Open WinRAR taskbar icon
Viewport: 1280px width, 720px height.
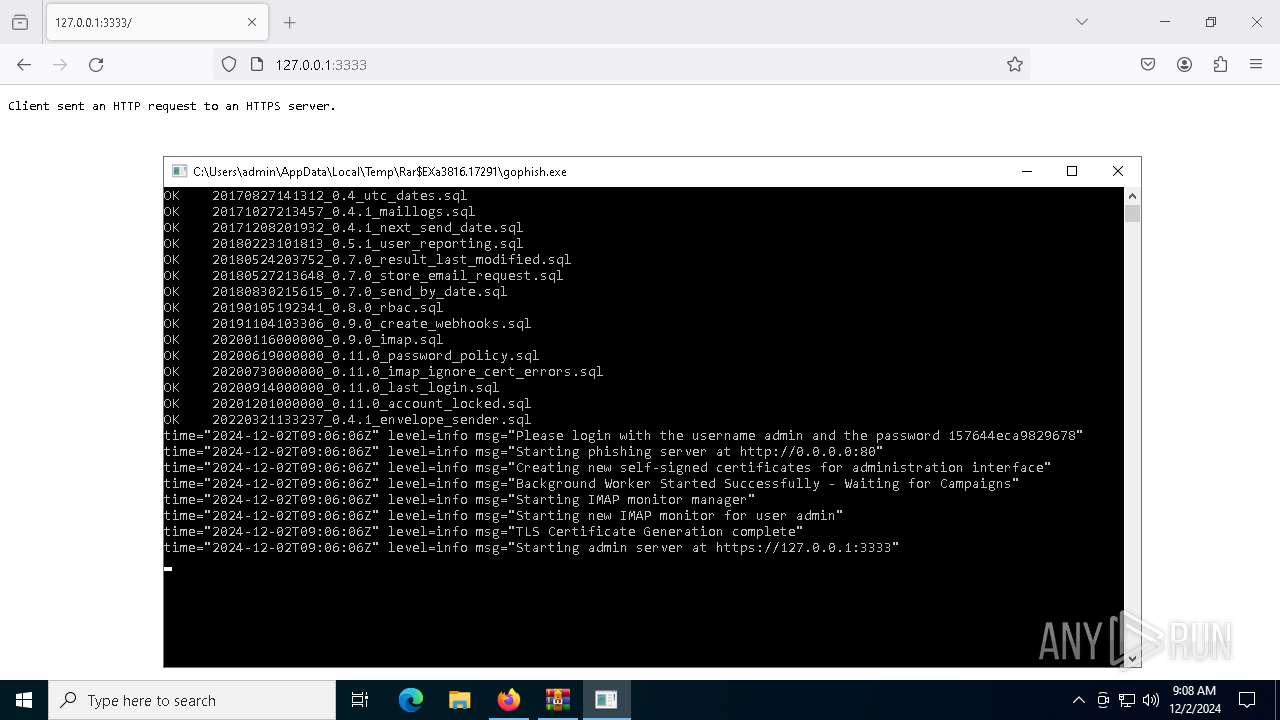point(557,700)
